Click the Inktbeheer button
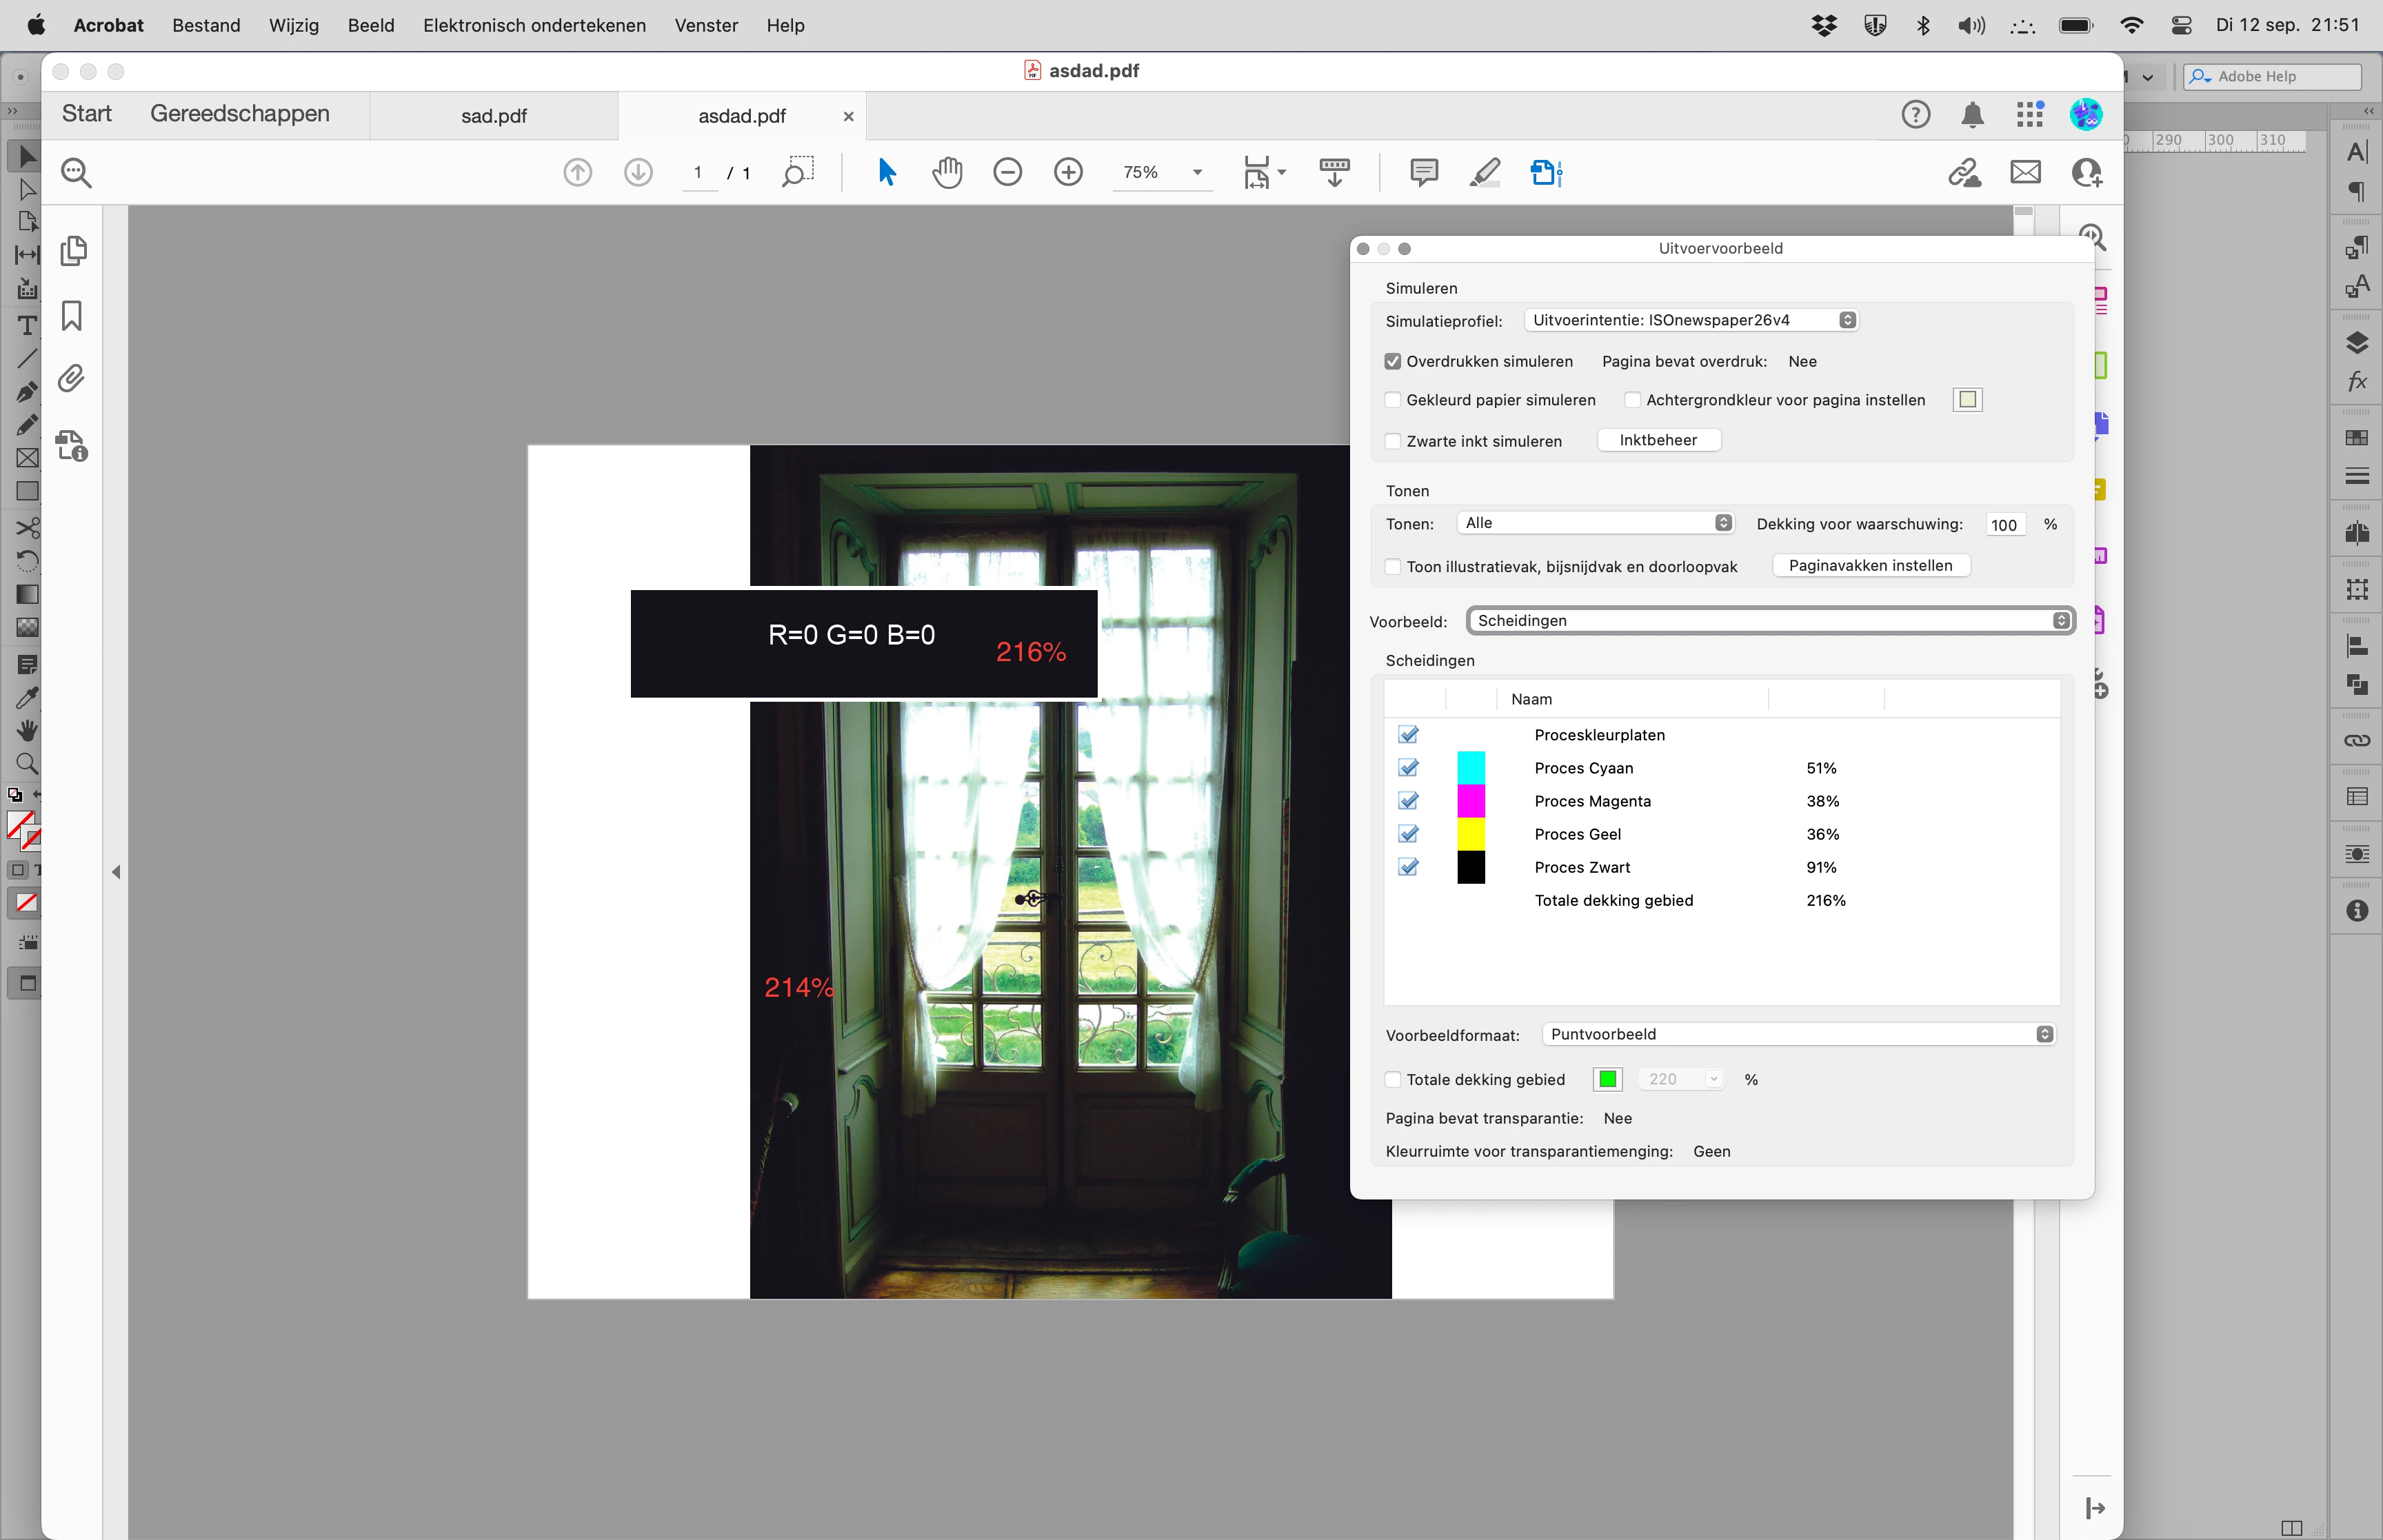Image resolution: width=2383 pixels, height=1540 pixels. click(1658, 440)
